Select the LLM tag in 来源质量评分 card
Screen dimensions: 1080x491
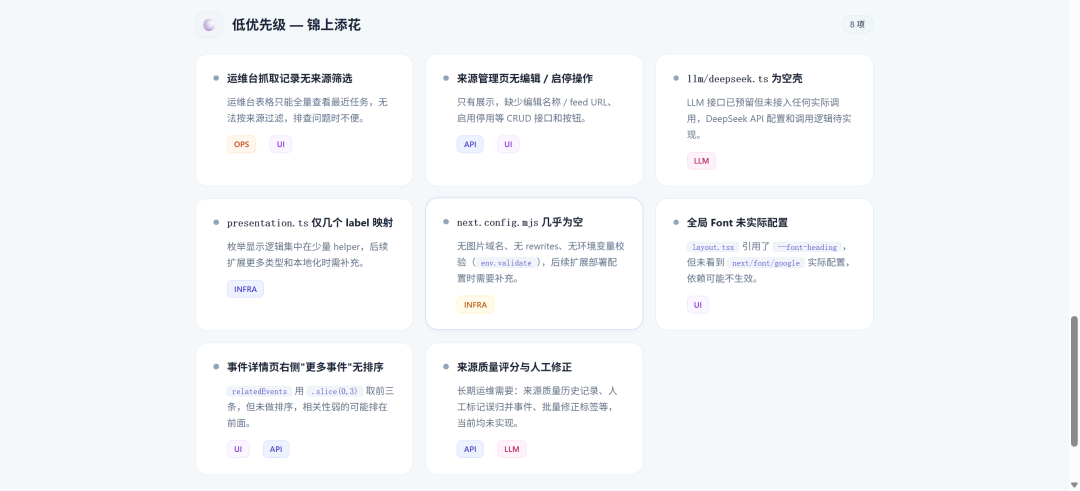point(512,449)
